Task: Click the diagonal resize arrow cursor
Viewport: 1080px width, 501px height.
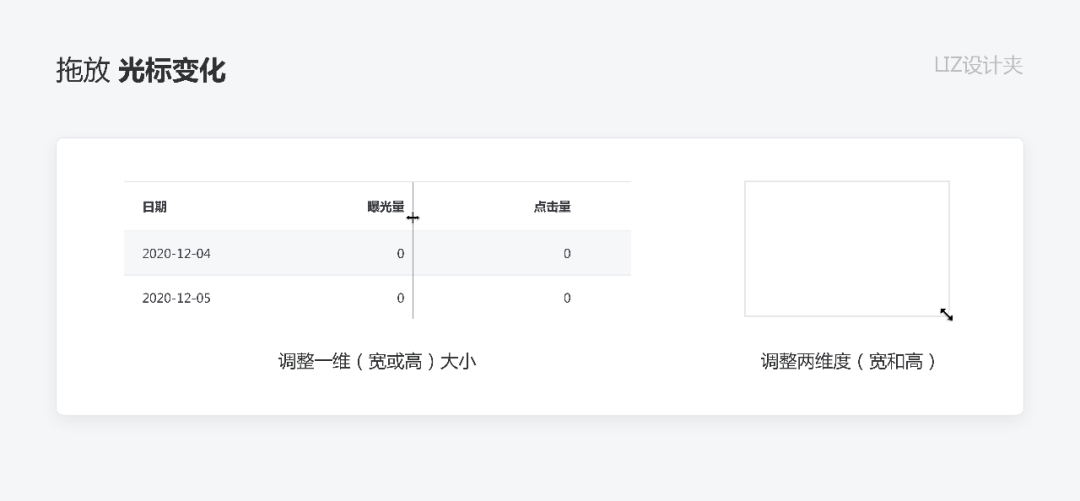Action: pos(946,314)
